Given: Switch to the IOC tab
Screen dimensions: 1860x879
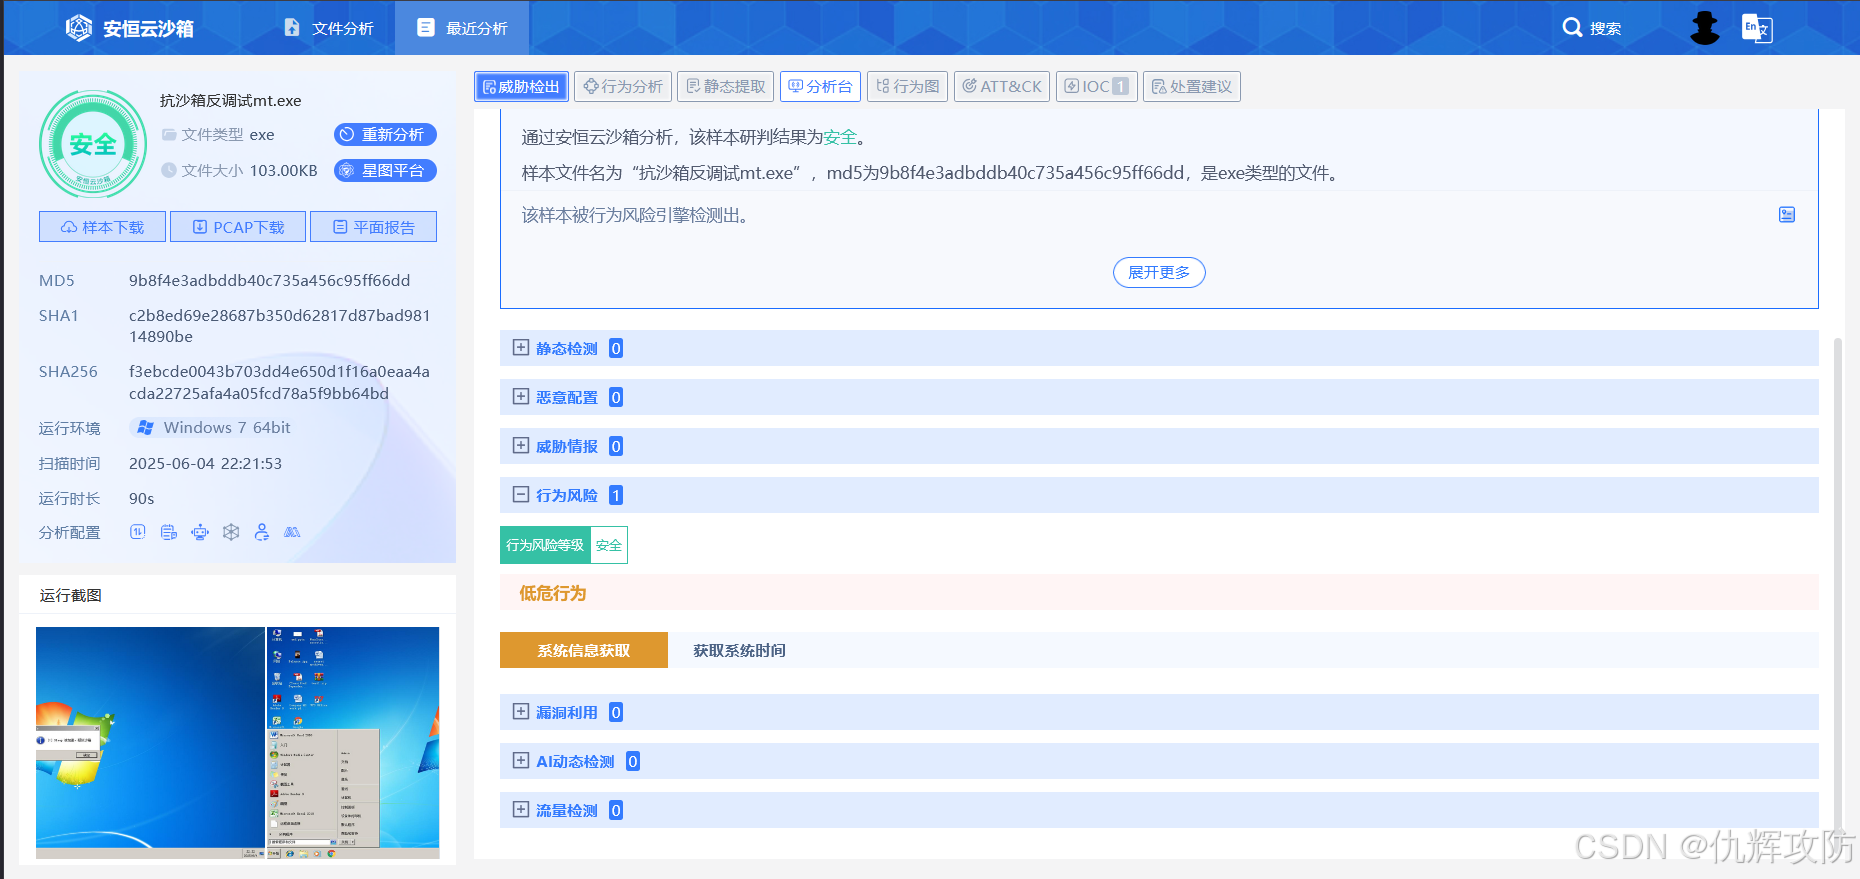Looking at the screenshot, I should point(1096,87).
